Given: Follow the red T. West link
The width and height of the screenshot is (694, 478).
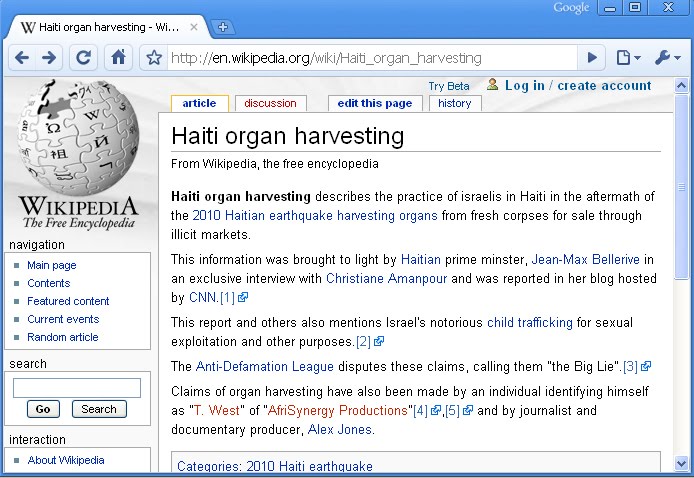Looking at the screenshot, I should point(216,411).
